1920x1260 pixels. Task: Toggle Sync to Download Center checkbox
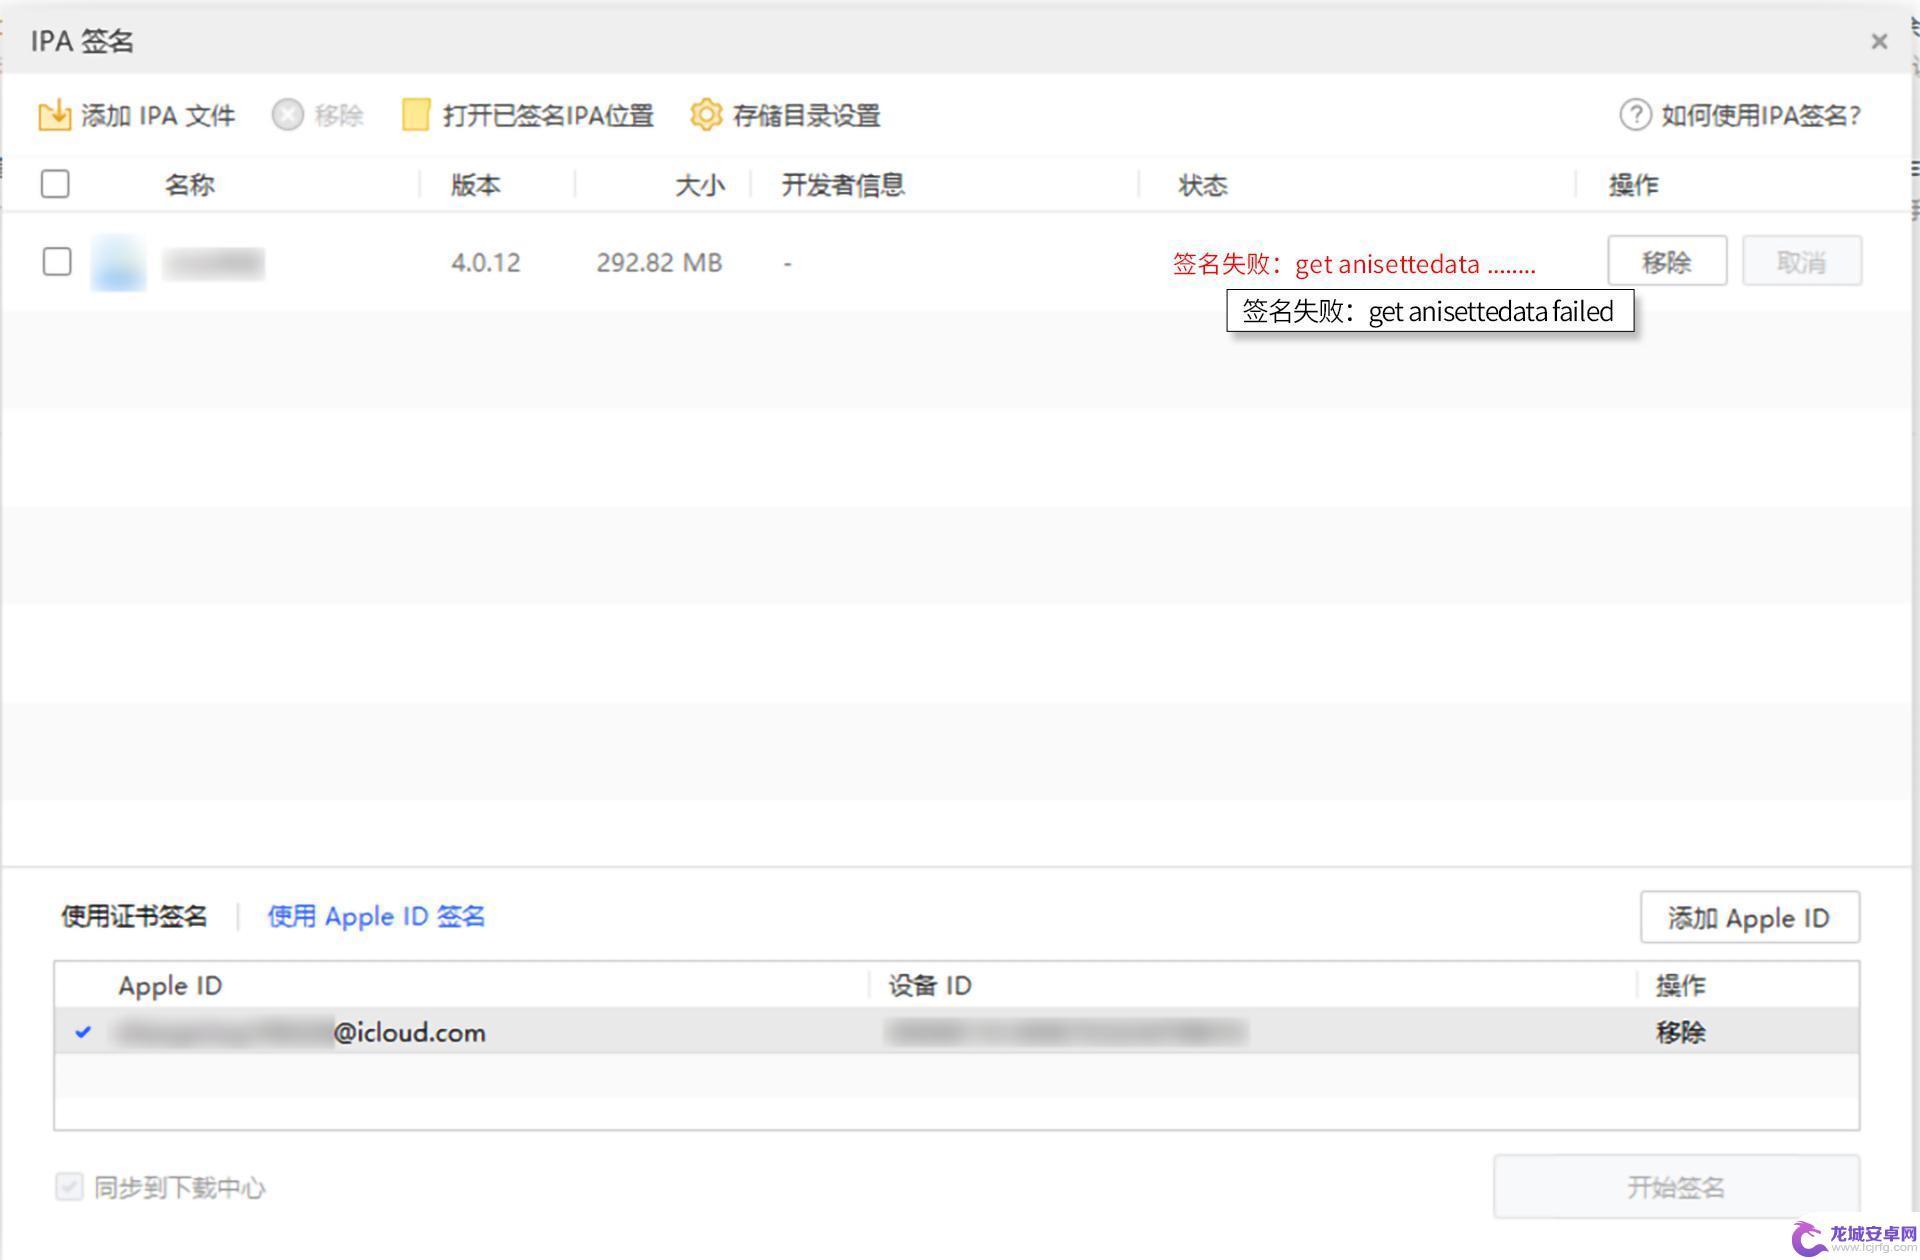pos(69,1187)
